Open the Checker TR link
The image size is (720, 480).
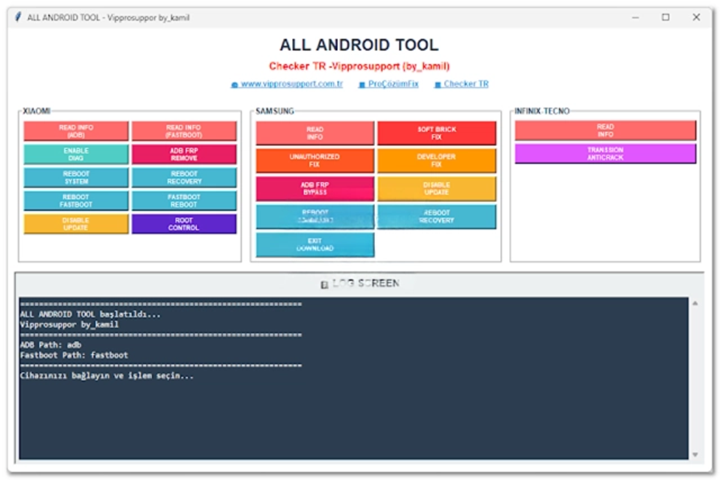click(x=466, y=85)
